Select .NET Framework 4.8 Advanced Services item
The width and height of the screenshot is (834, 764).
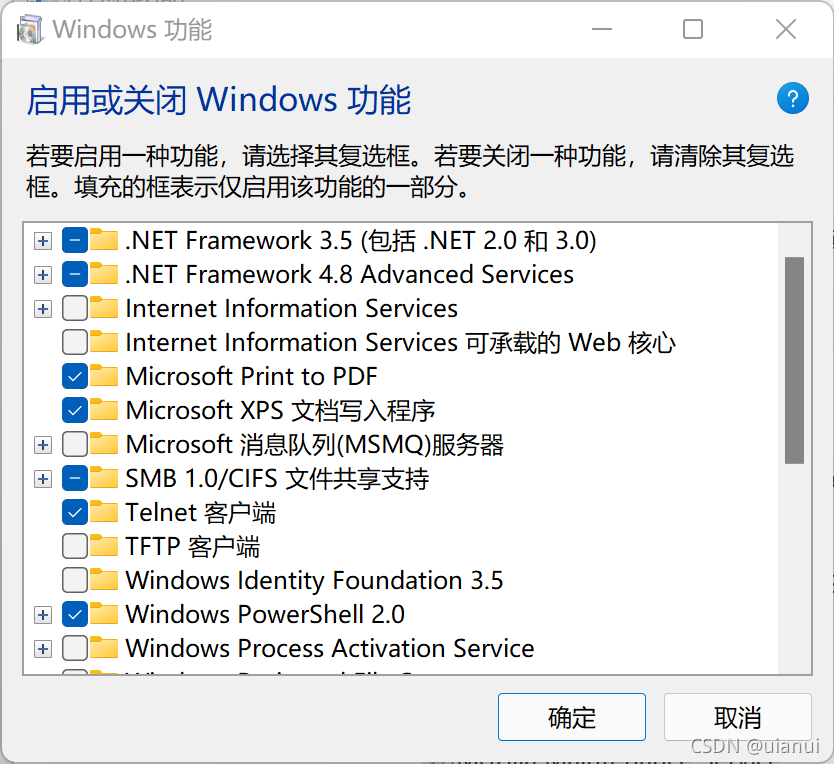[x=349, y=274]
